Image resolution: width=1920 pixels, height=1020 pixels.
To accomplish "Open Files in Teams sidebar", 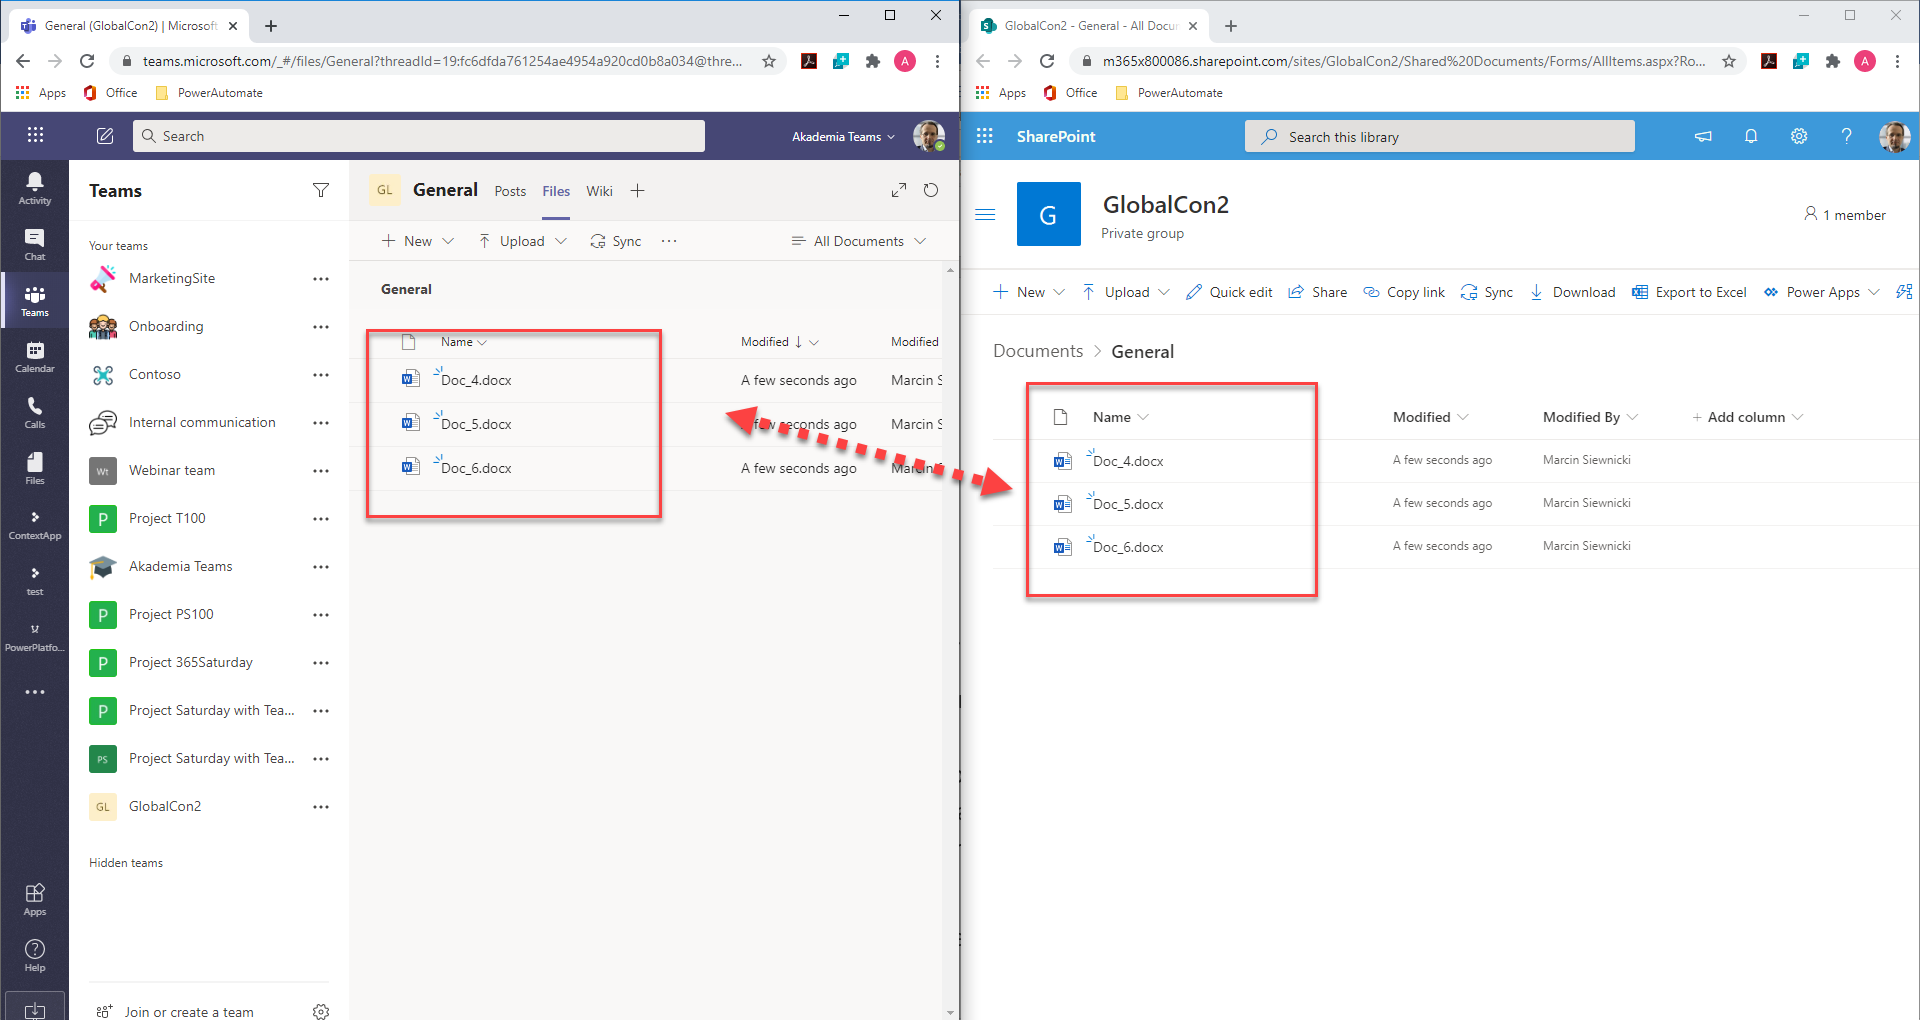I will point(35,468).
